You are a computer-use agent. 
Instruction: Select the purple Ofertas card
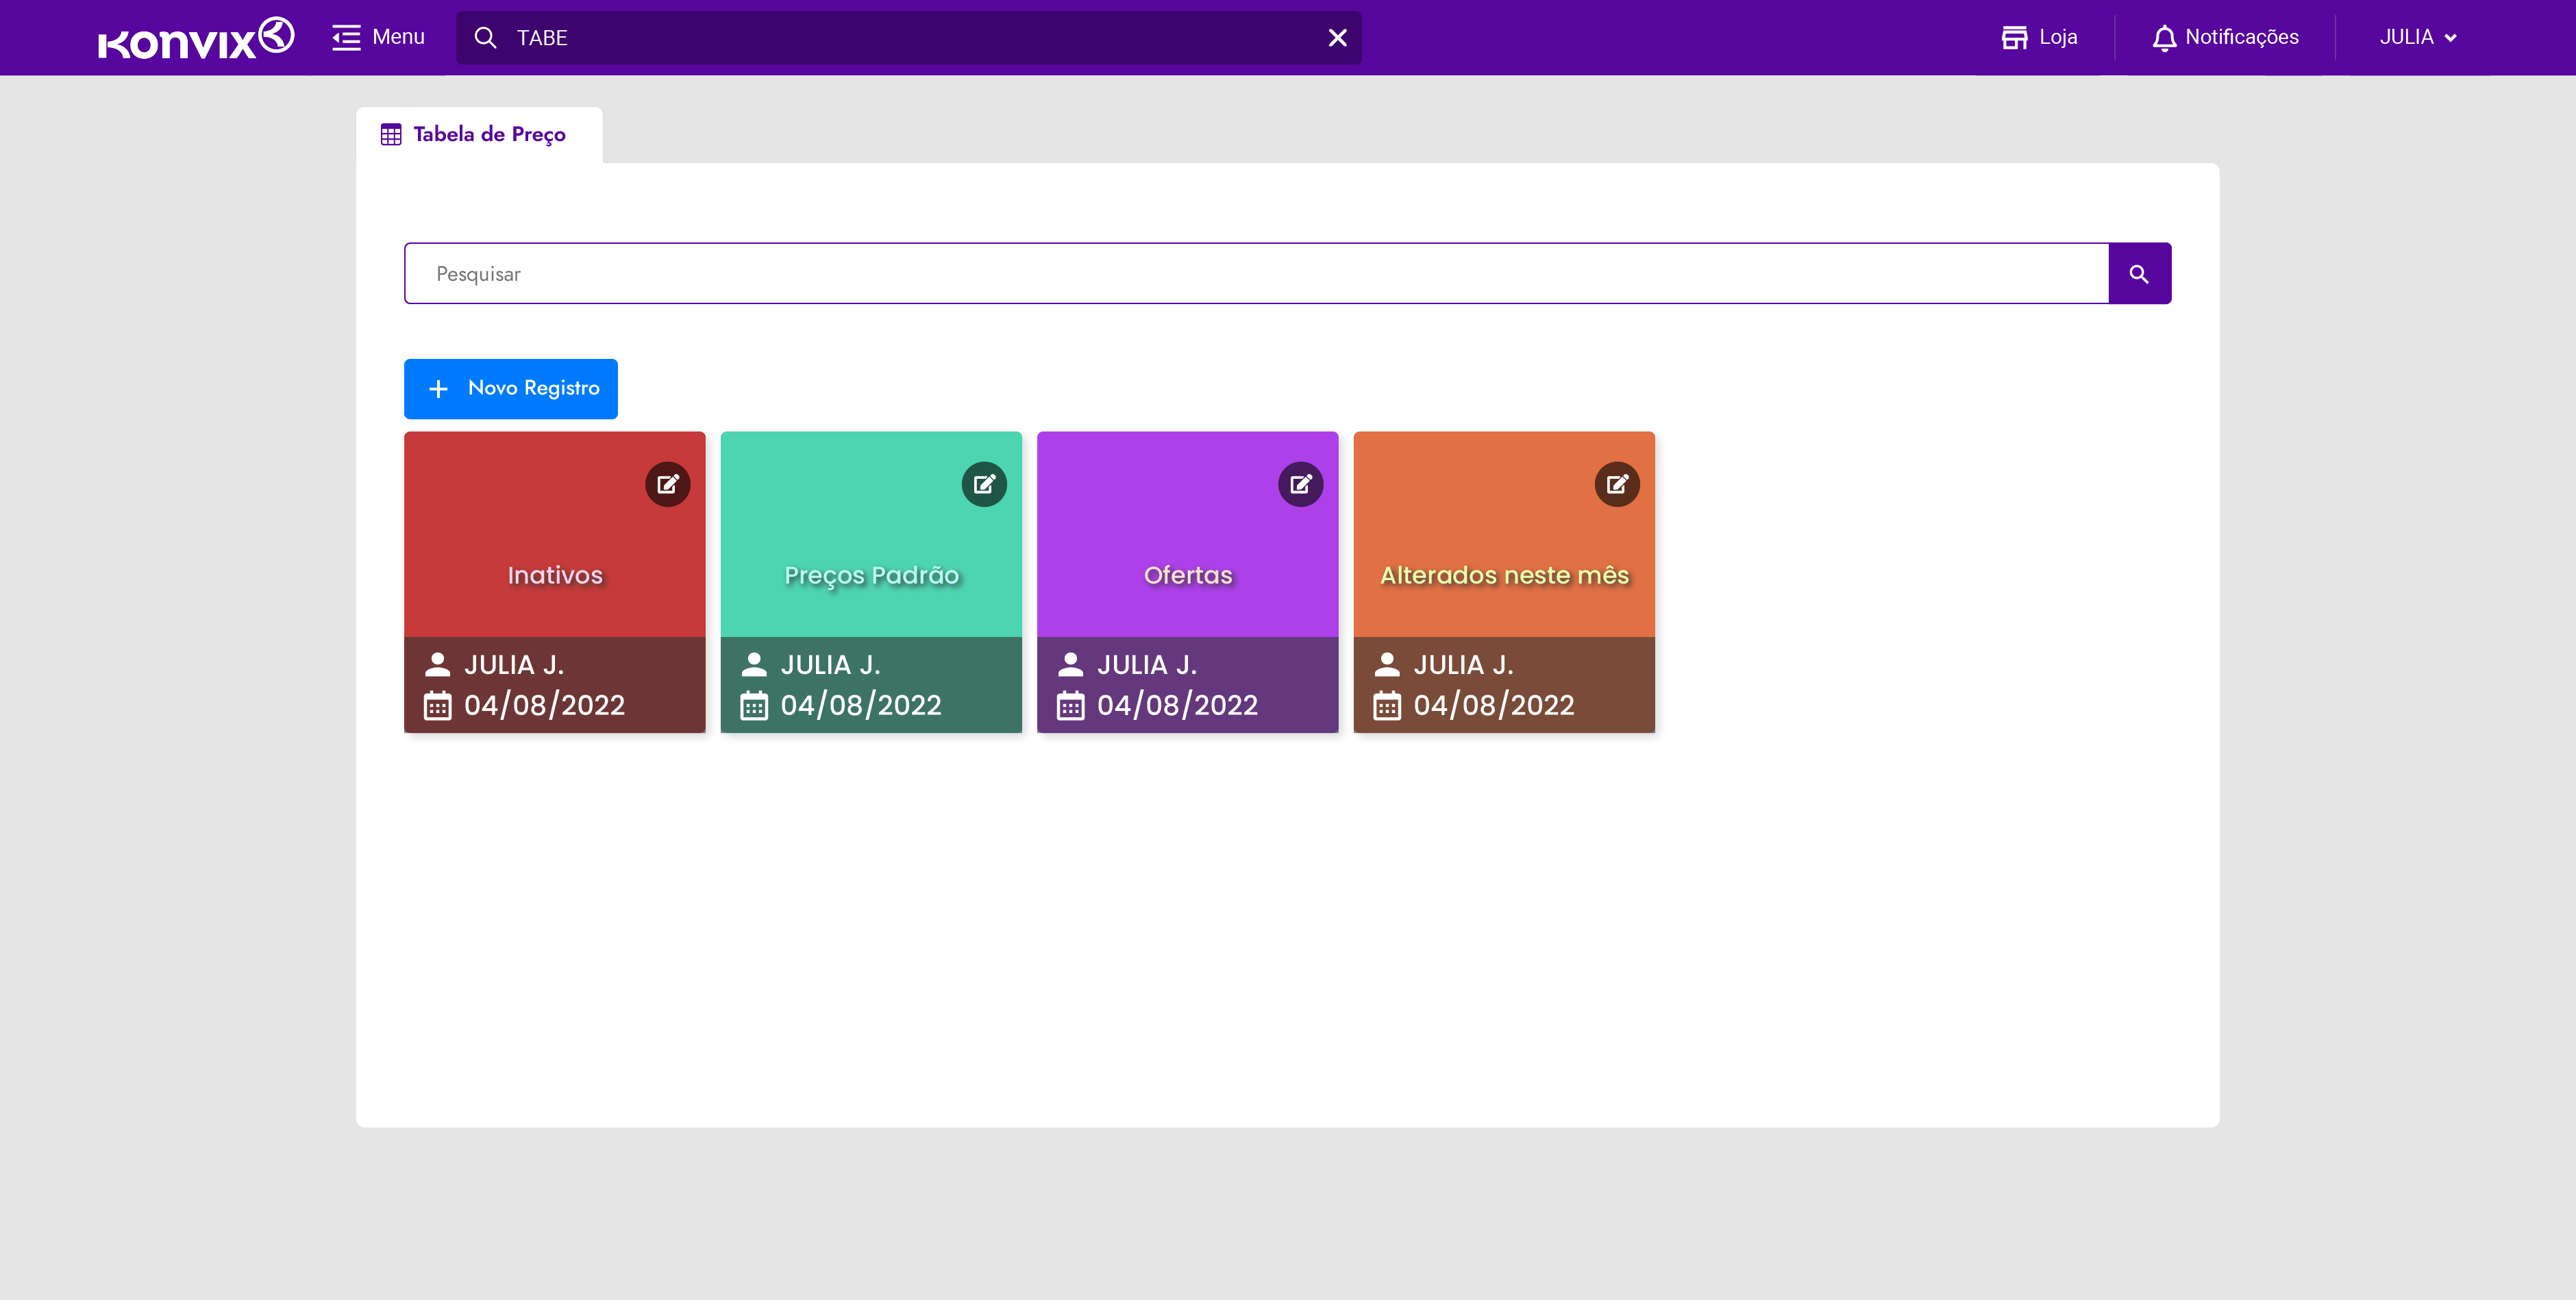click(x=1187, y=574)
